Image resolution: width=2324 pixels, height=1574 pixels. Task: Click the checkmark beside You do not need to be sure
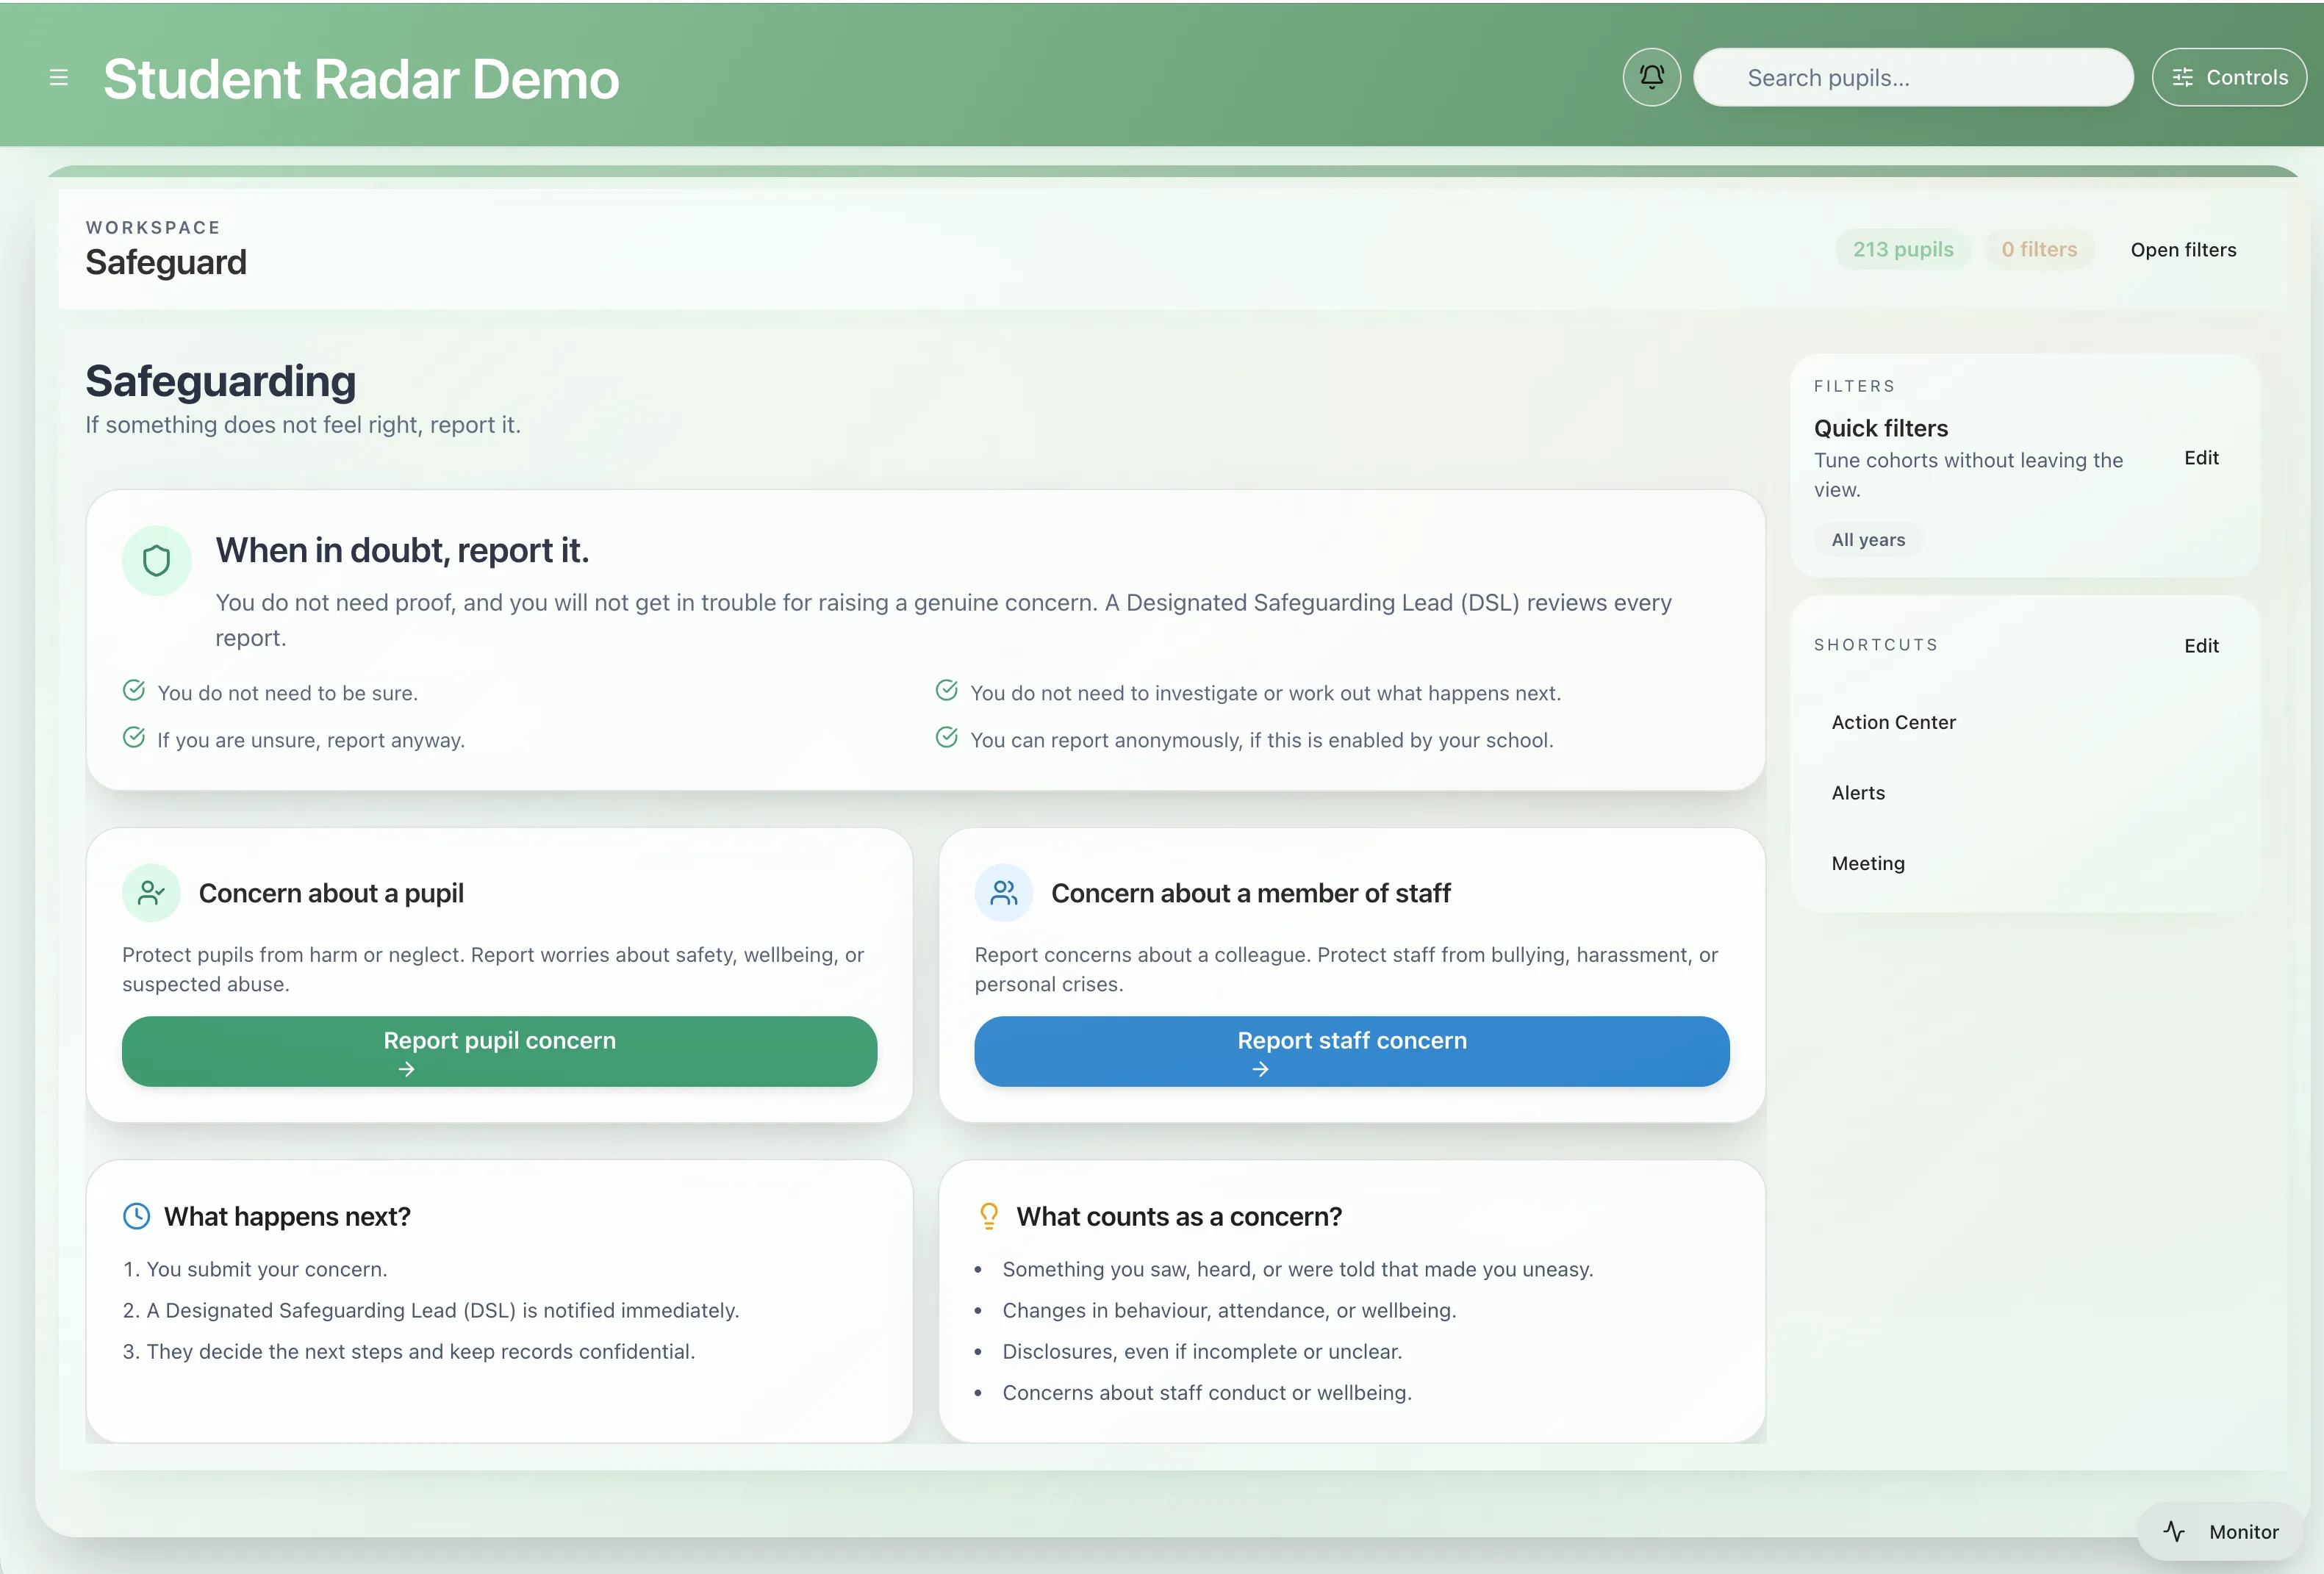coord(134,690)
